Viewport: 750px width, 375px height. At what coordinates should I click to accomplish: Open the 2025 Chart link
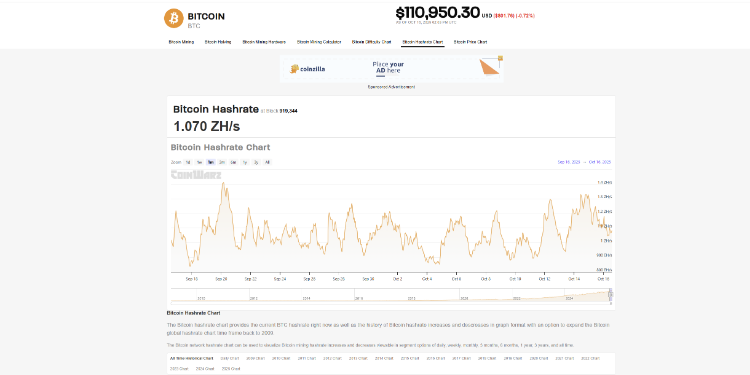click(x=231, y=369)
